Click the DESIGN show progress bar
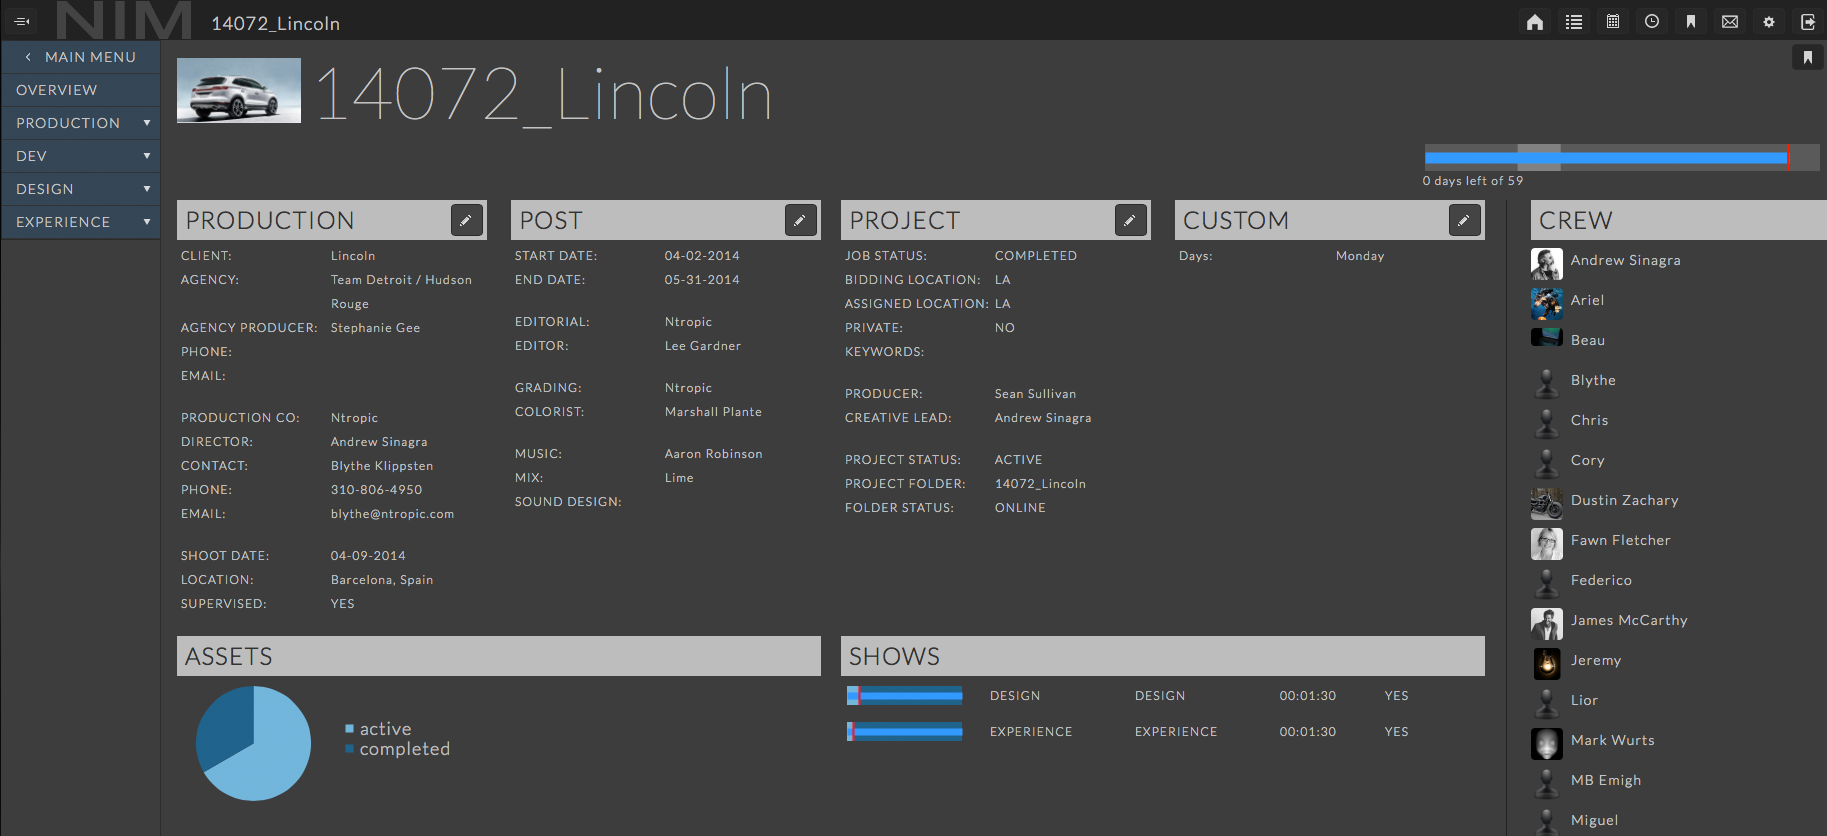Viewport: 1827px width, 836px height. [905, 695]
